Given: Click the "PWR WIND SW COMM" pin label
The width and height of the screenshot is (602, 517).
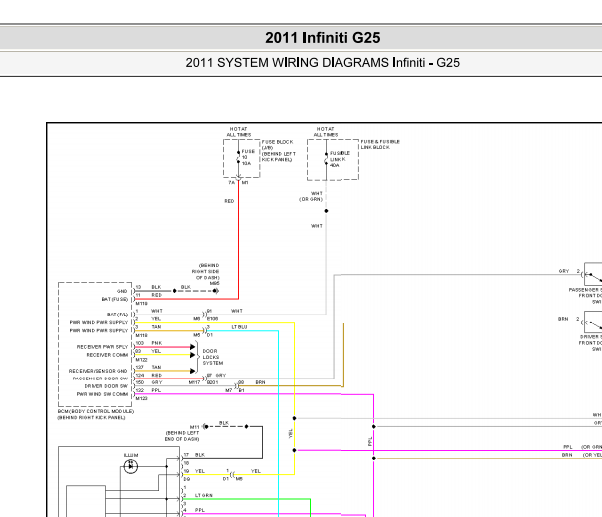Looking at the screenshot, I should click(102, 394).
